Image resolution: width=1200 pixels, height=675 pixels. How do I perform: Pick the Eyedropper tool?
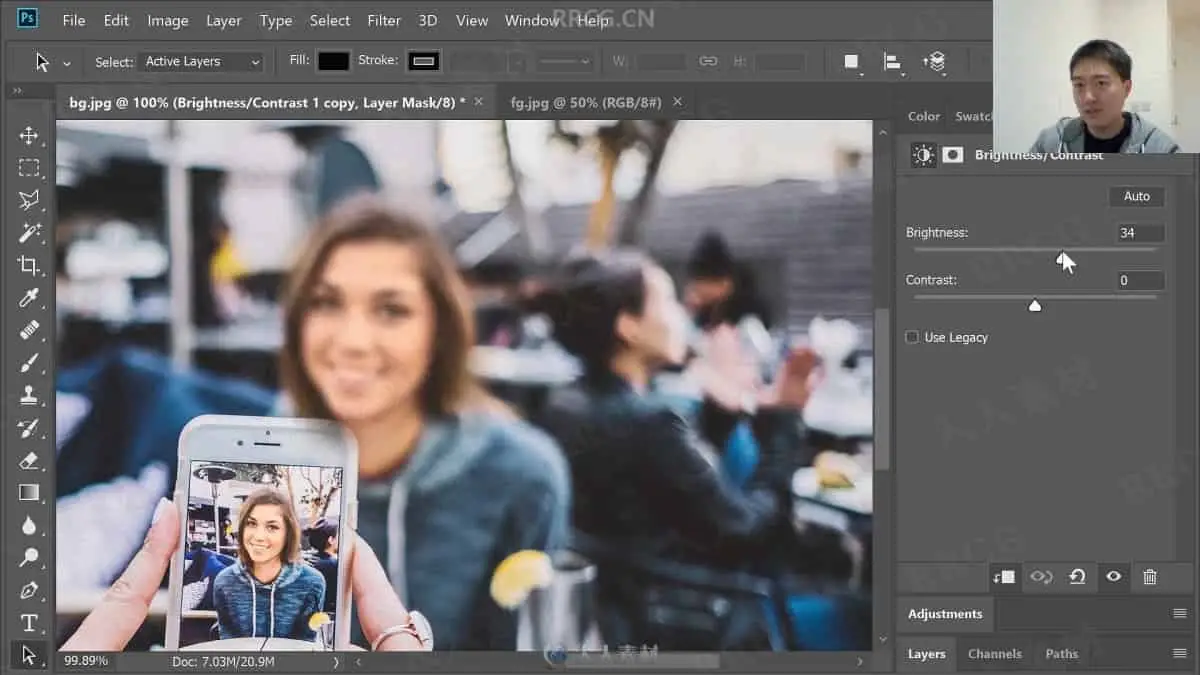coord(29,298)
